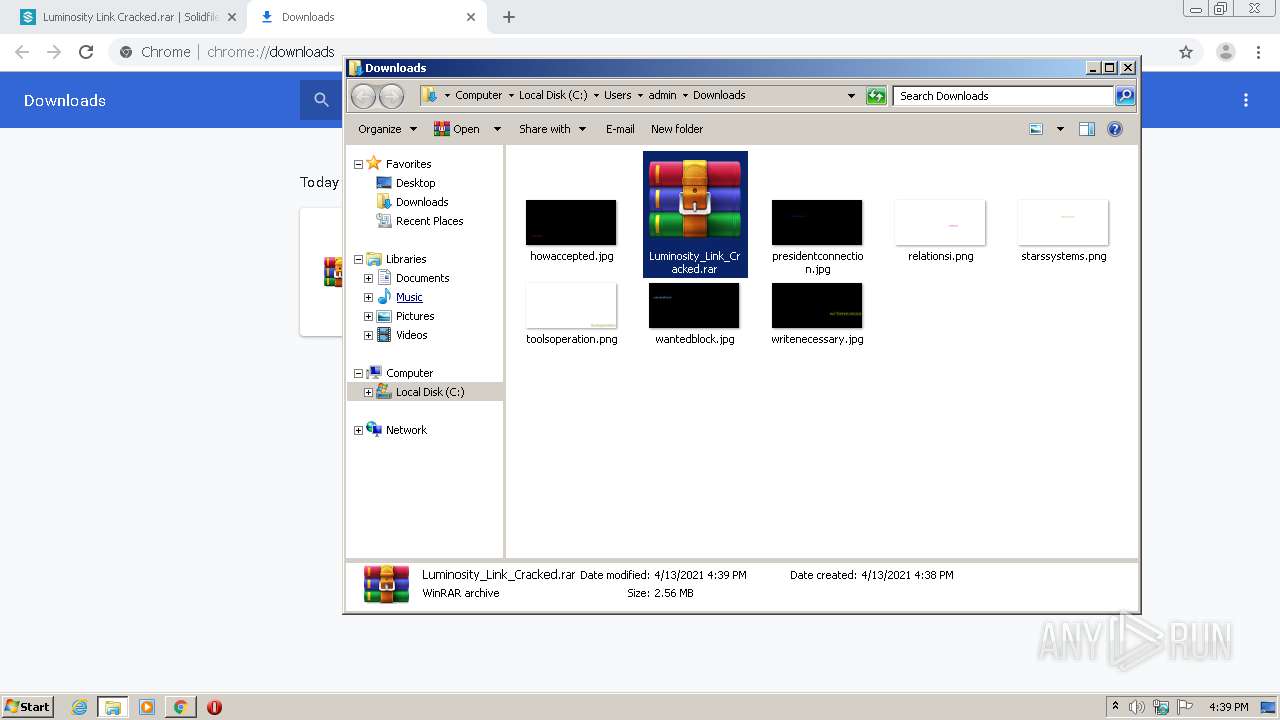Open Chrome Downloads more actions menu
This screenshot has height=720, width=1280.
[1246, 100]
